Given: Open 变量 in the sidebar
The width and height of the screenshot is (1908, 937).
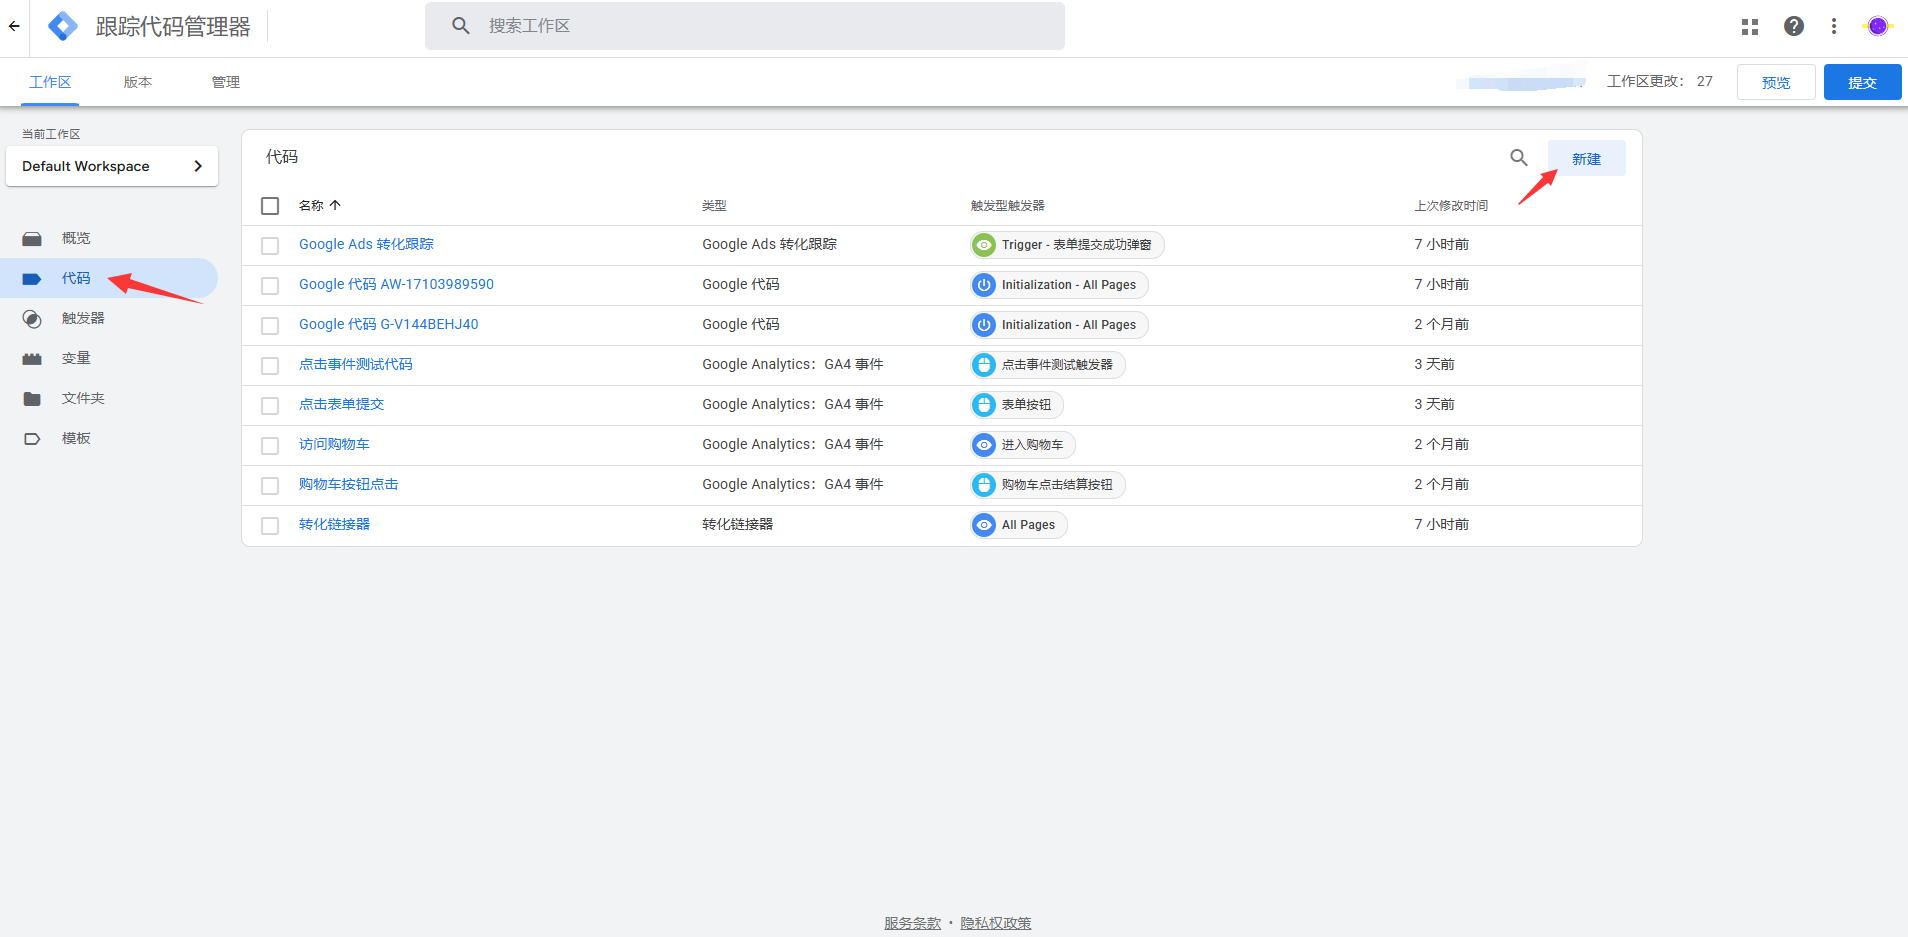Looking at the screenshot, I should coord(75,358).
